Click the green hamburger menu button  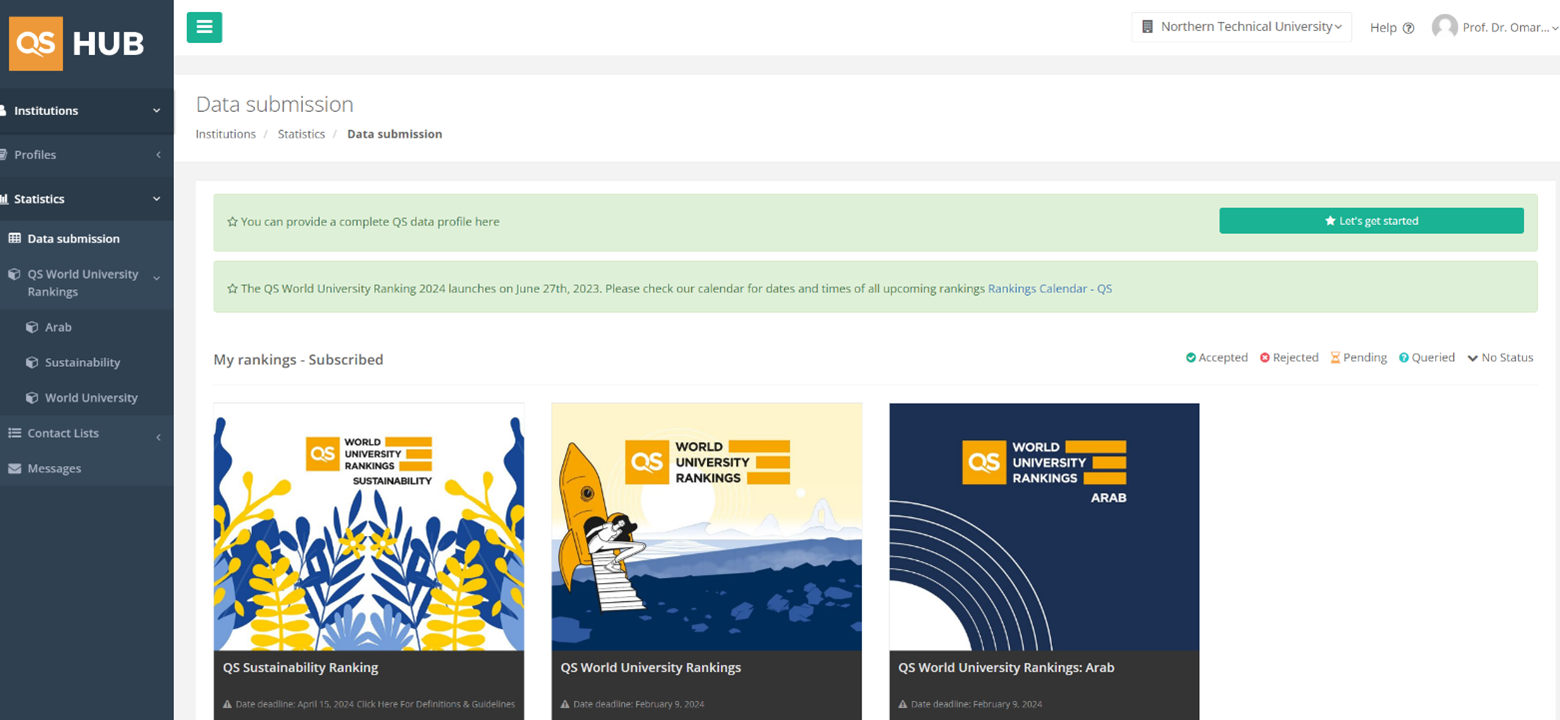204,27
